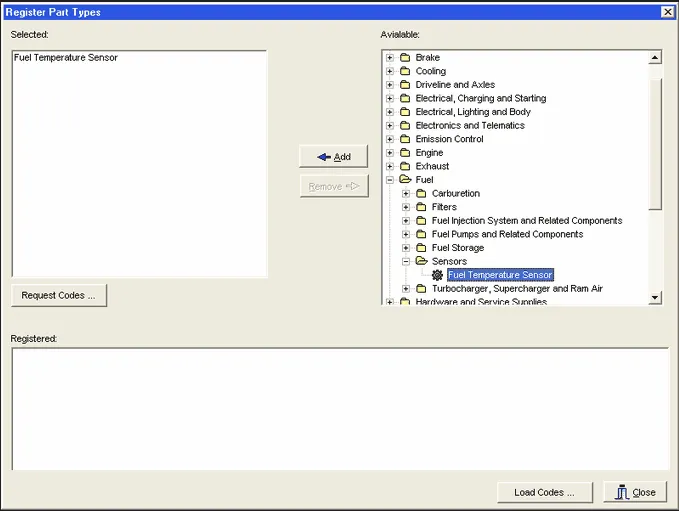Expand Fuel Pumps and Related Components
This screenshot has width=679, height=511.
click(x=406, y=234)
